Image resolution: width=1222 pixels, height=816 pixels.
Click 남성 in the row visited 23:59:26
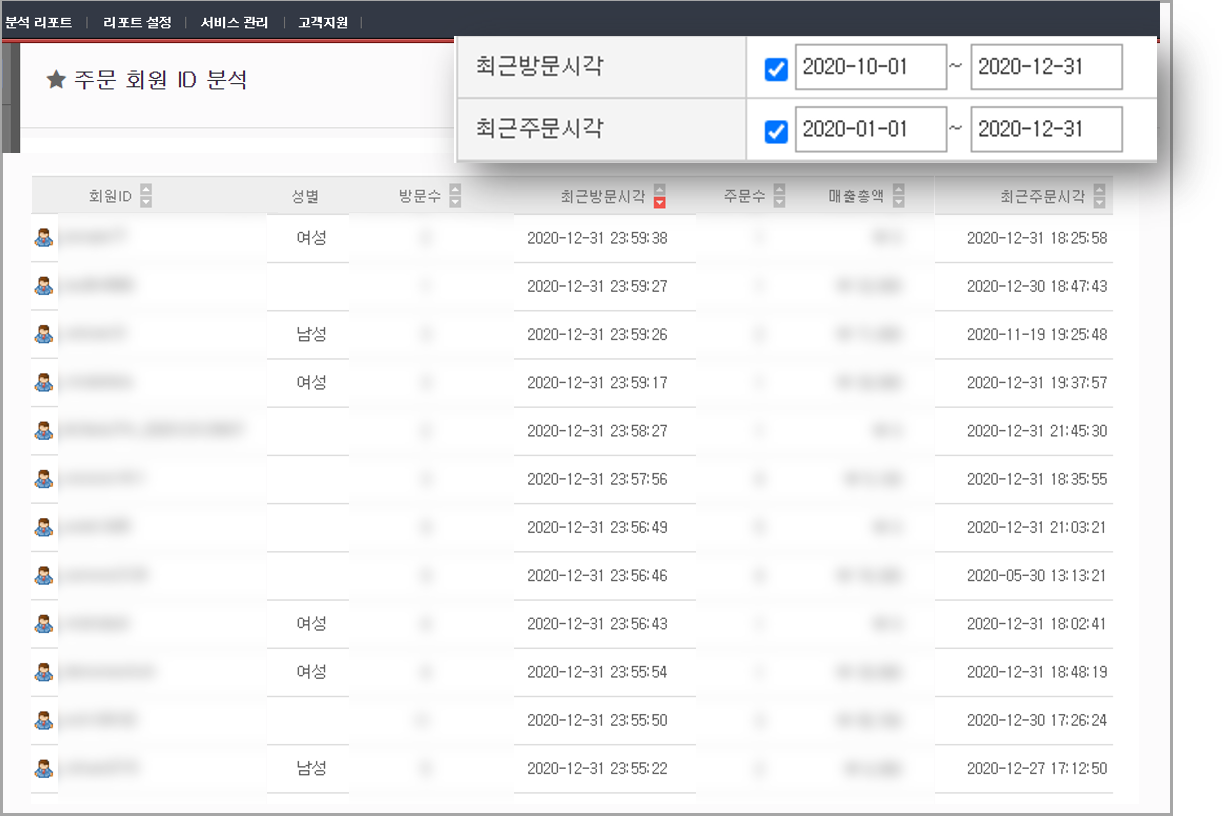click(x=312, y=334)
